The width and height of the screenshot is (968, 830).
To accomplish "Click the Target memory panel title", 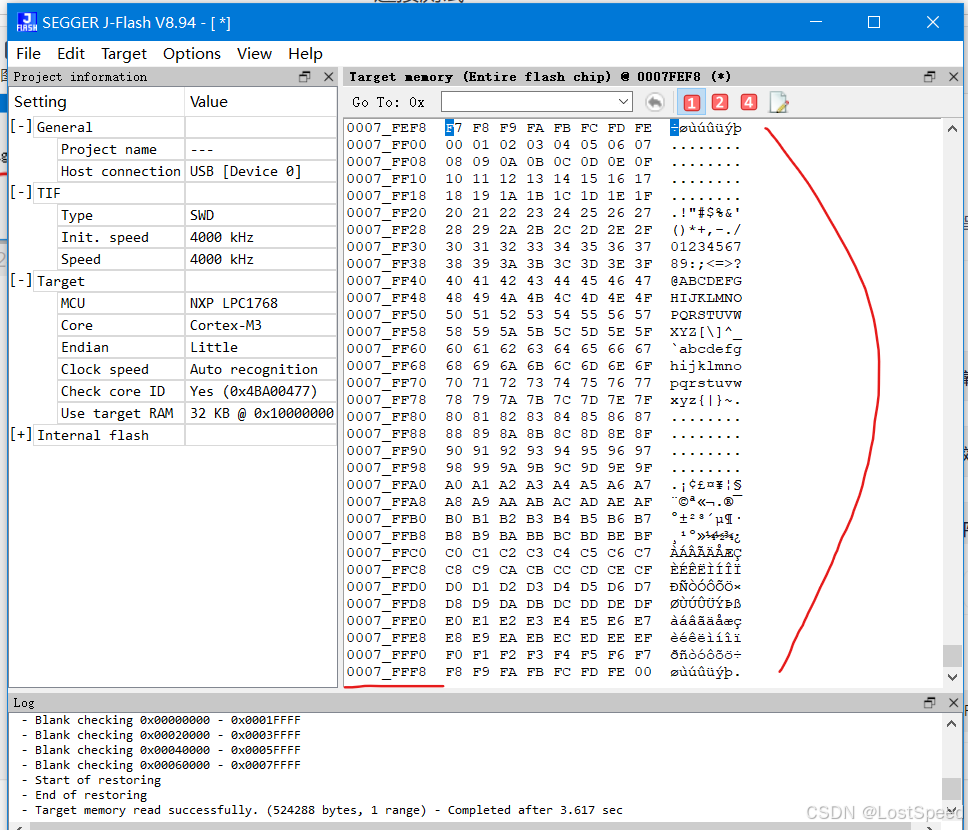I will (x=540, y=77).
